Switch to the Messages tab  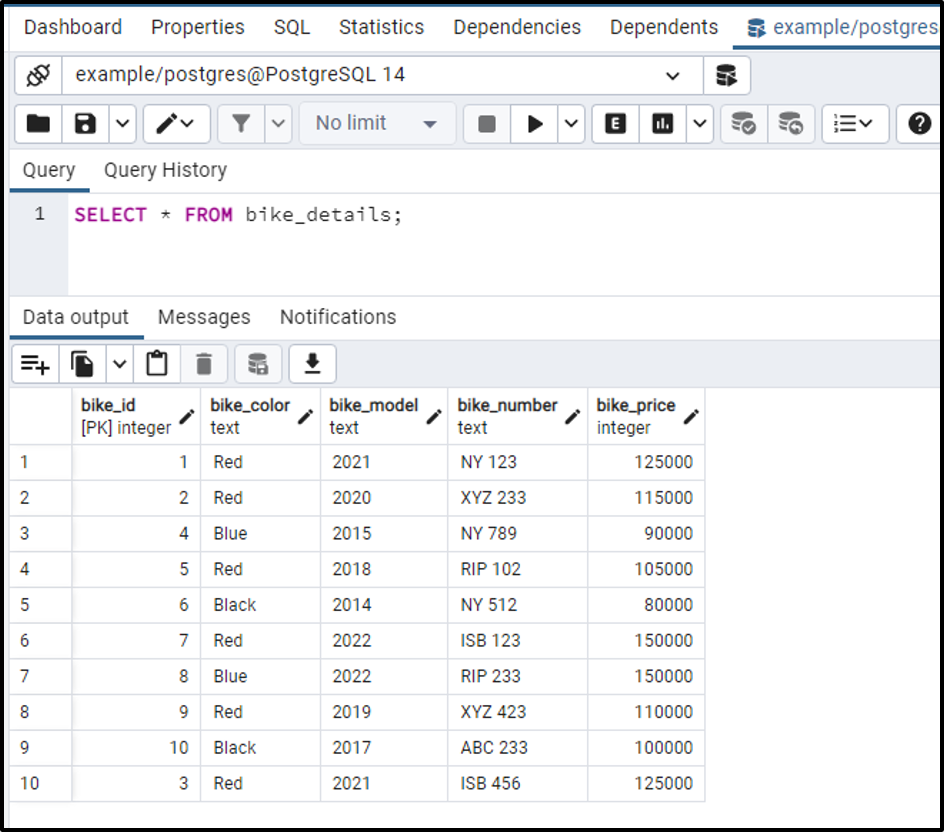click(x=203, y=317)
